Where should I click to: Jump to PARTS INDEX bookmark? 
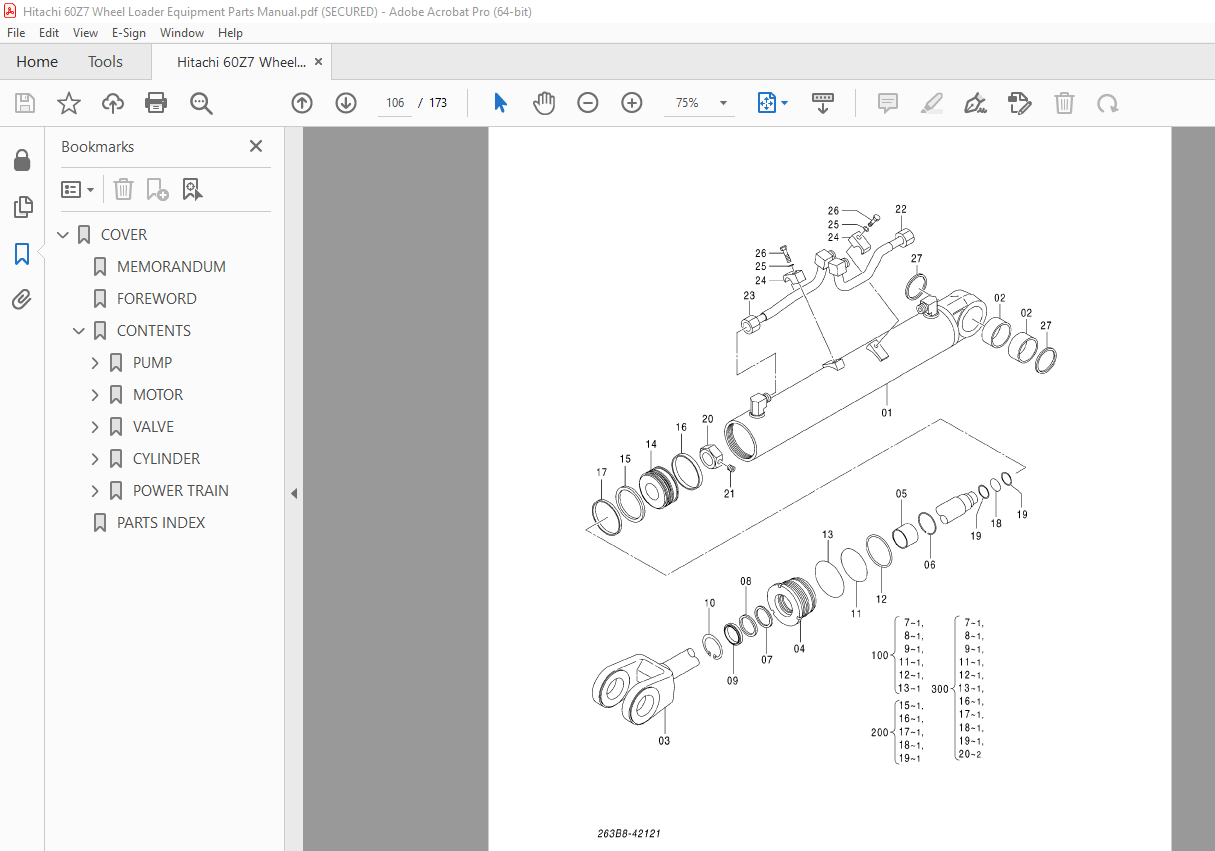pyautogui.click(x=161, y=523)
